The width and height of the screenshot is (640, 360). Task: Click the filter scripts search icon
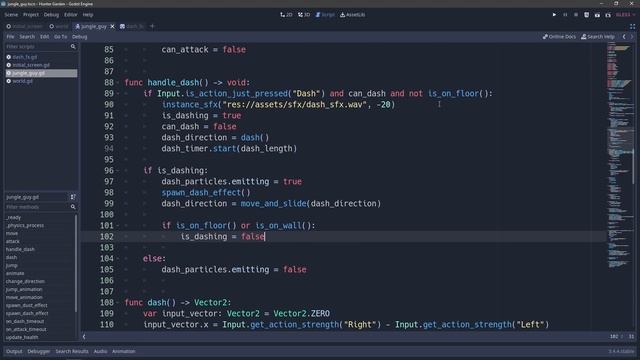73,47
